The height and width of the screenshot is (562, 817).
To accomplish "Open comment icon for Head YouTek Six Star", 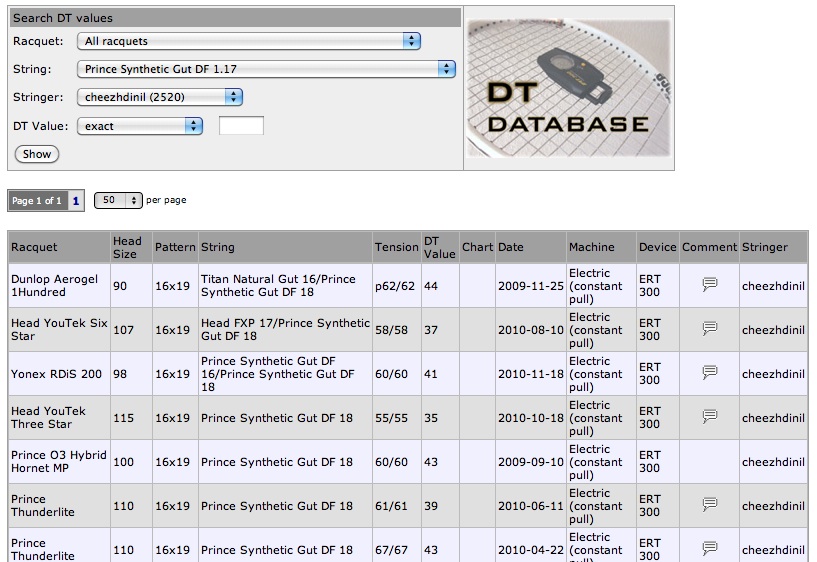I will tap(710, 329).
